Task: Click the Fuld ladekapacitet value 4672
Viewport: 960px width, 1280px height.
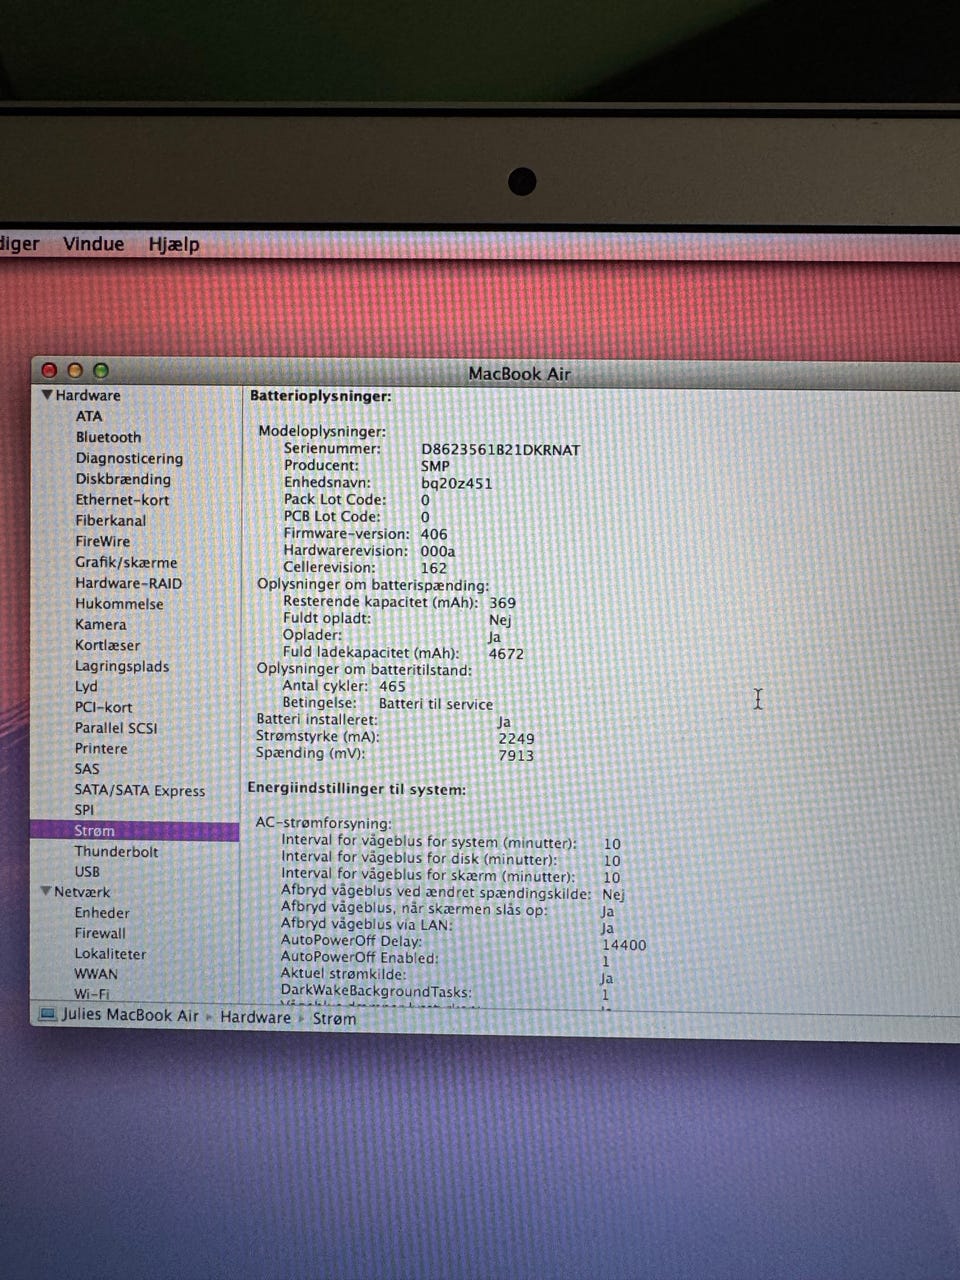Action: point(506,654)
